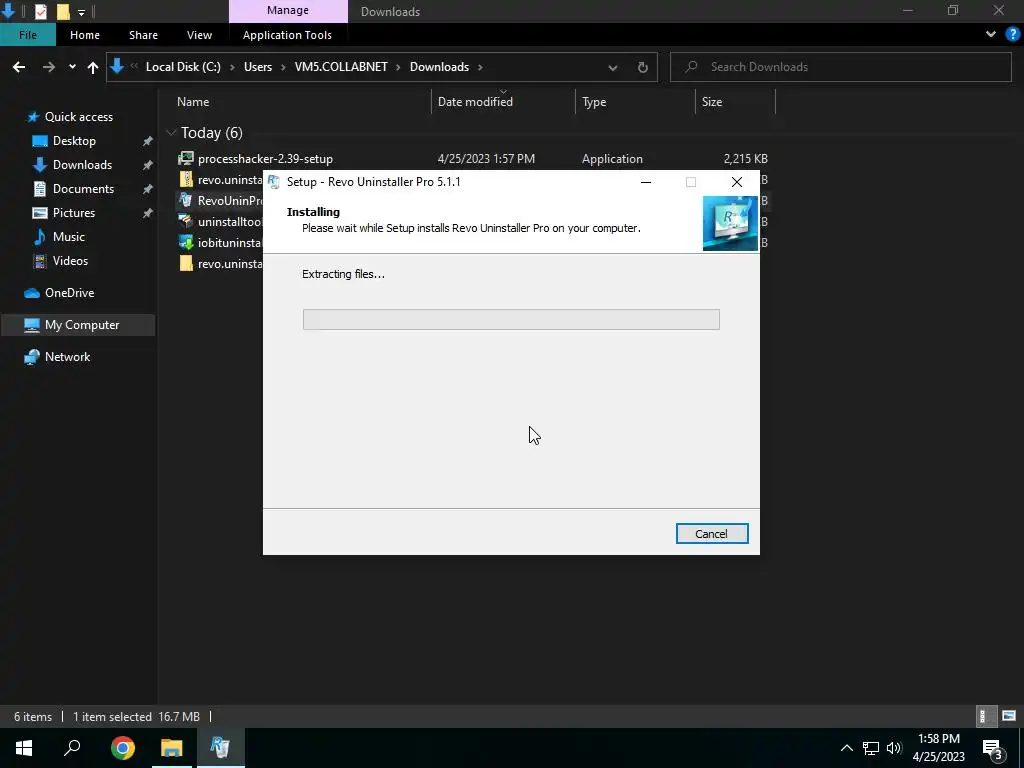Viewport: 1024px width, 768px height.
Task: Cancel the Revo Uninstaller Pro installation
Action: [712, 534]
